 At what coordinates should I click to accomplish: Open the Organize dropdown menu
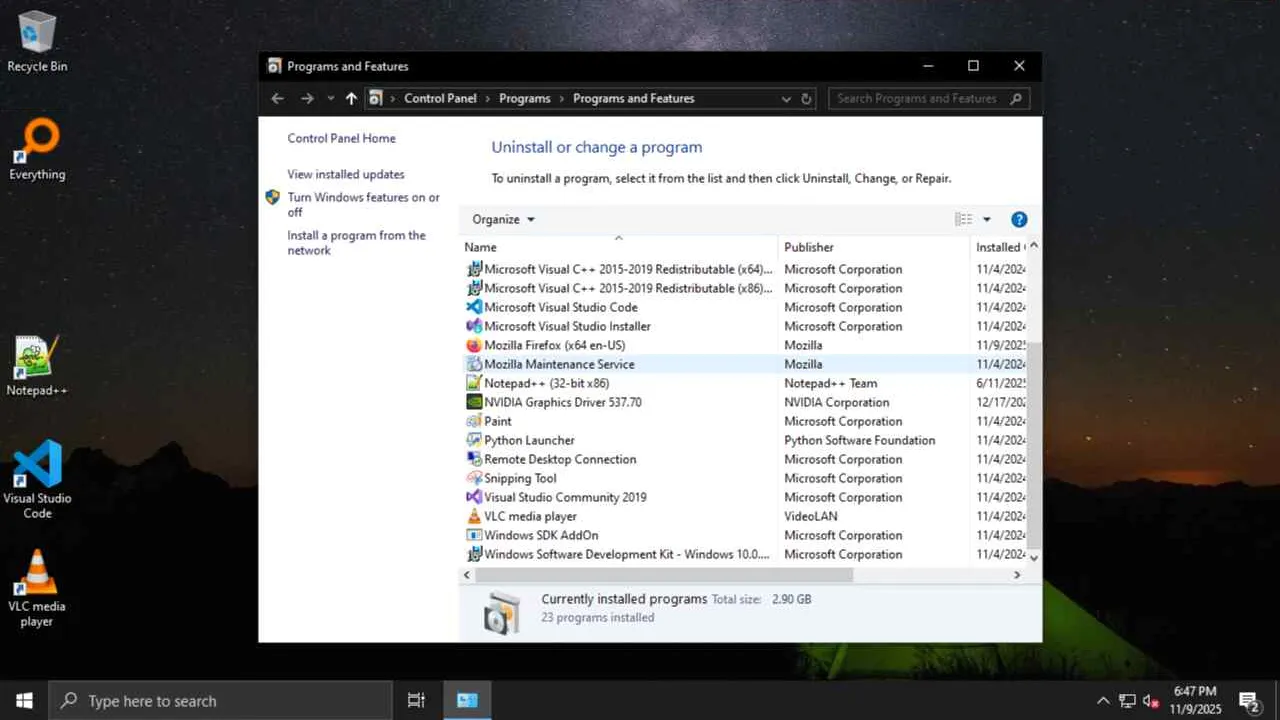(503, 219)
